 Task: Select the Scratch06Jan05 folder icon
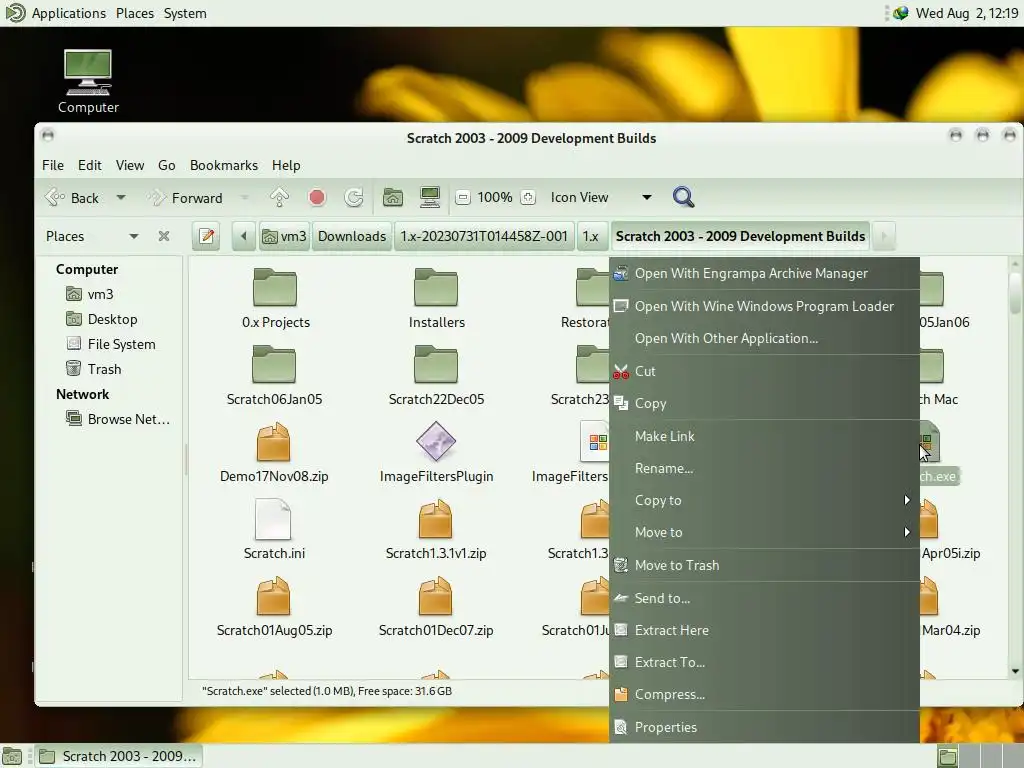pyautogui.click(x=274, y=364)
